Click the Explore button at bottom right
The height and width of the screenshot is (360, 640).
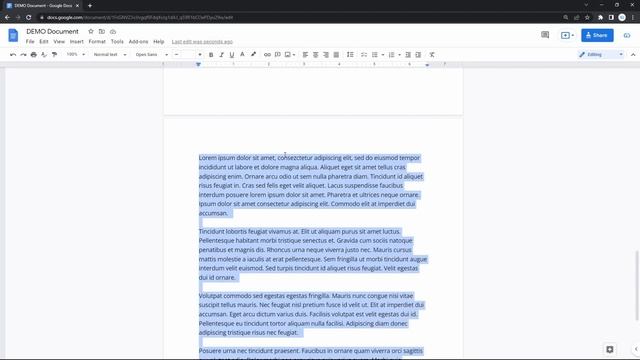(610, 349)
